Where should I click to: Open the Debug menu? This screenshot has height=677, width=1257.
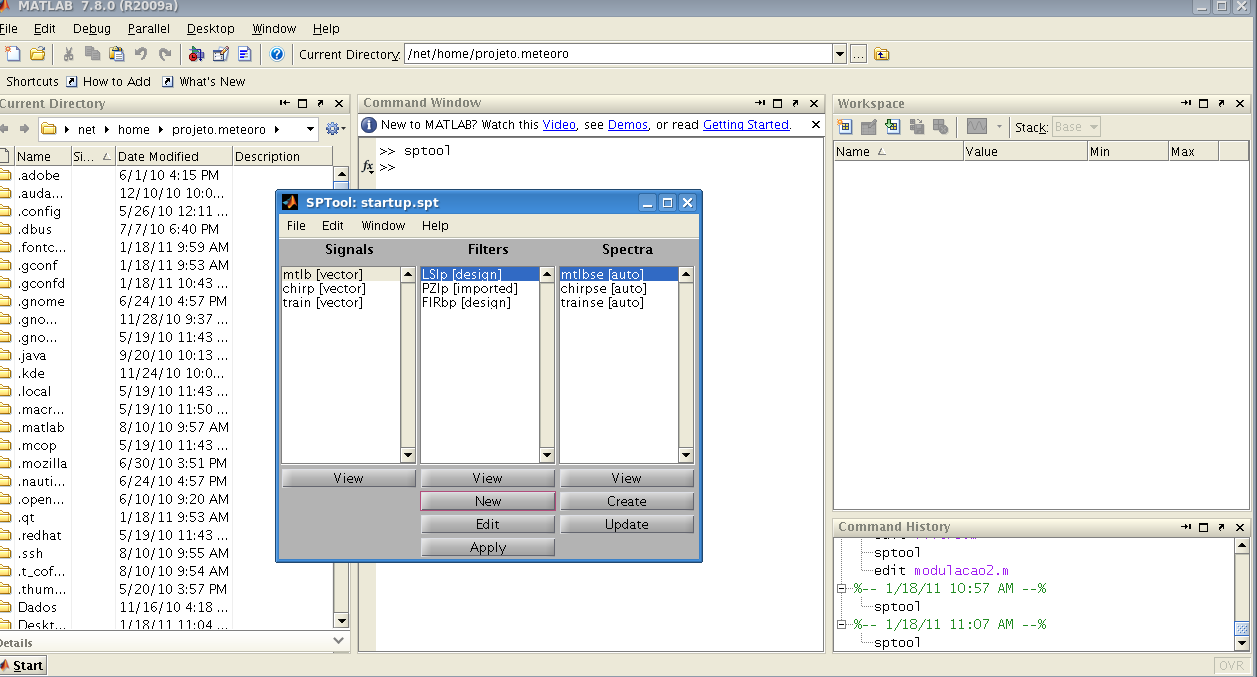(91, 28)
